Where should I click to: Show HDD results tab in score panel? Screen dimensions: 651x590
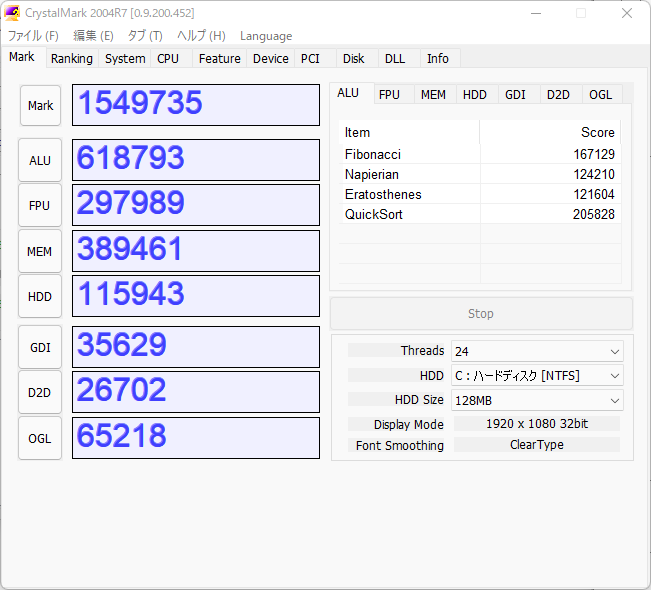pyautogui.click(x=475, y=95)
